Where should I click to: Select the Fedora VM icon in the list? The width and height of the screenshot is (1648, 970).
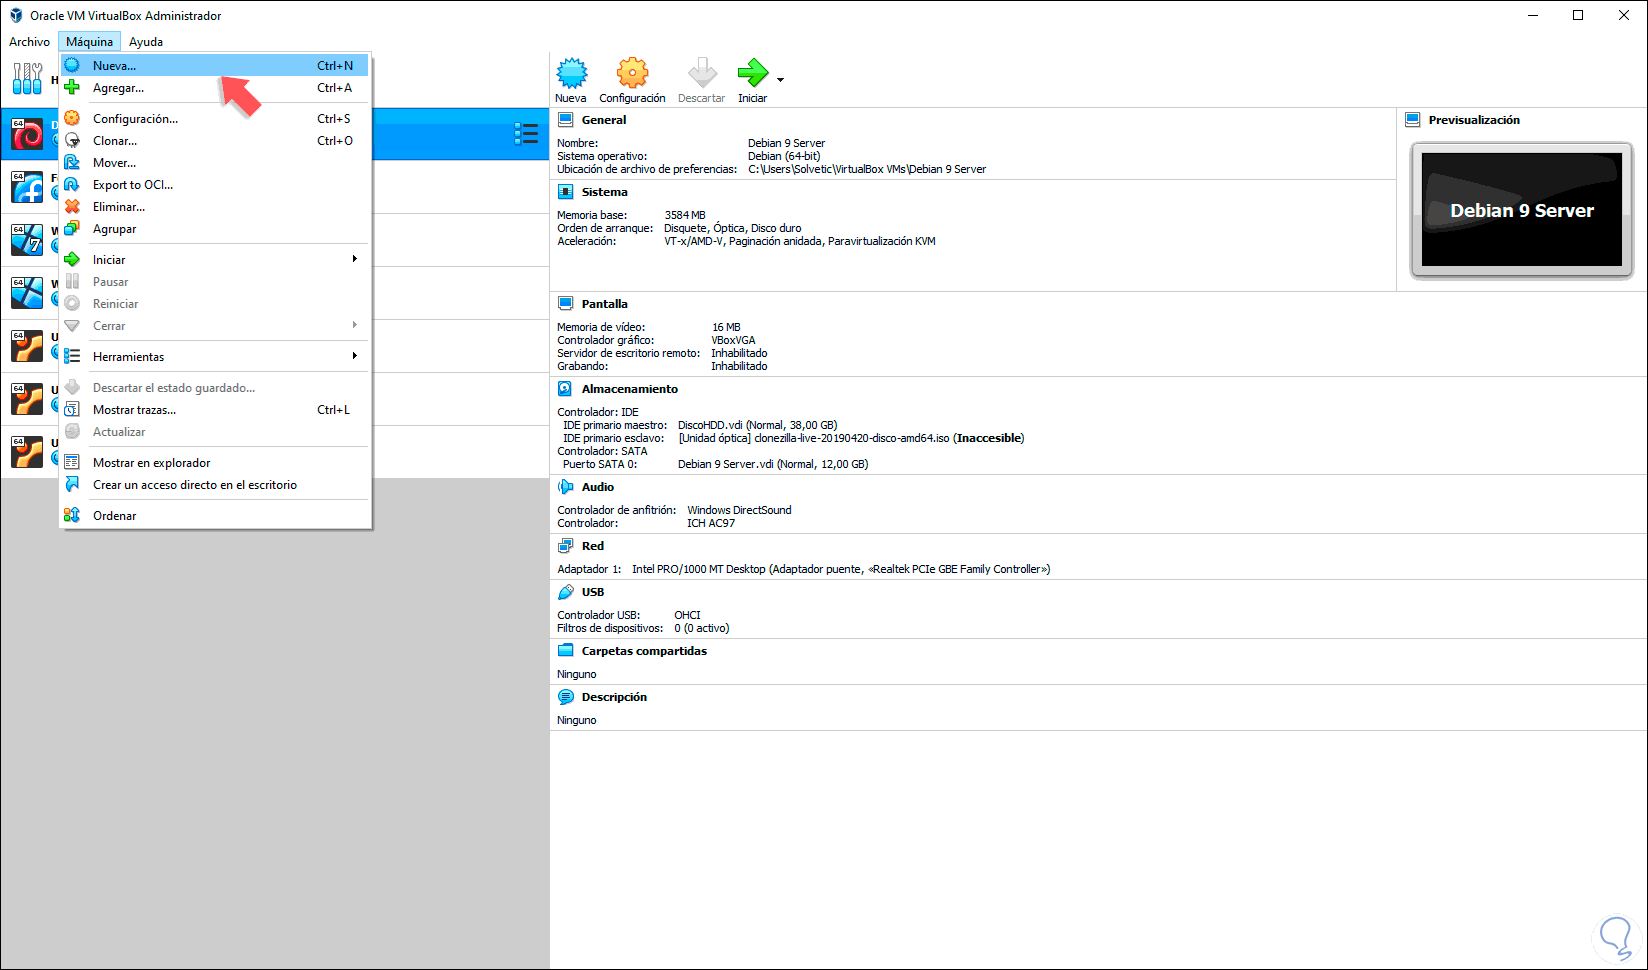(x=27, y=187)
